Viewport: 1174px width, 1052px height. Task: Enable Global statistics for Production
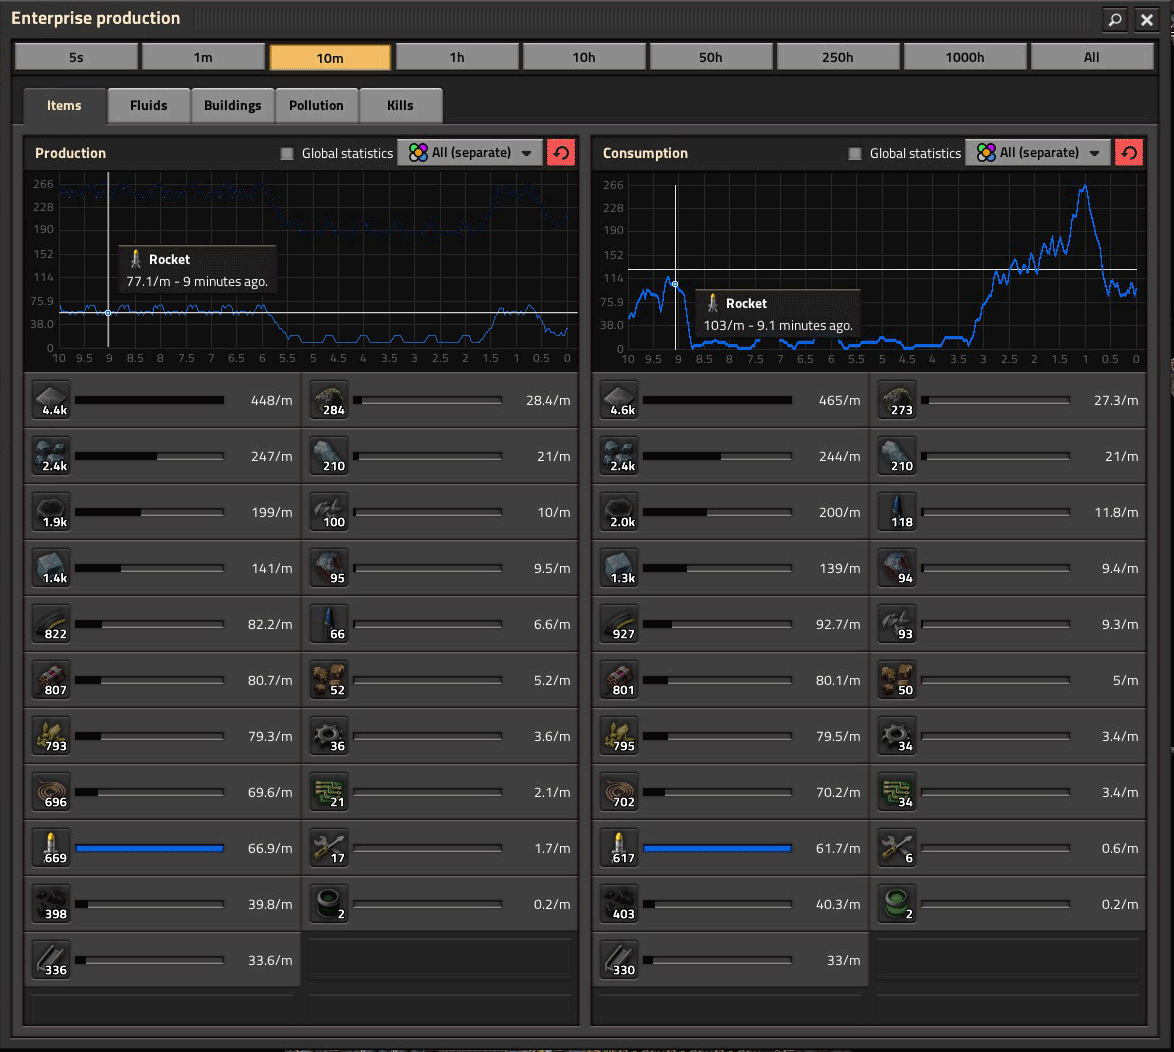pyautogui.click(x=287, y=154)
